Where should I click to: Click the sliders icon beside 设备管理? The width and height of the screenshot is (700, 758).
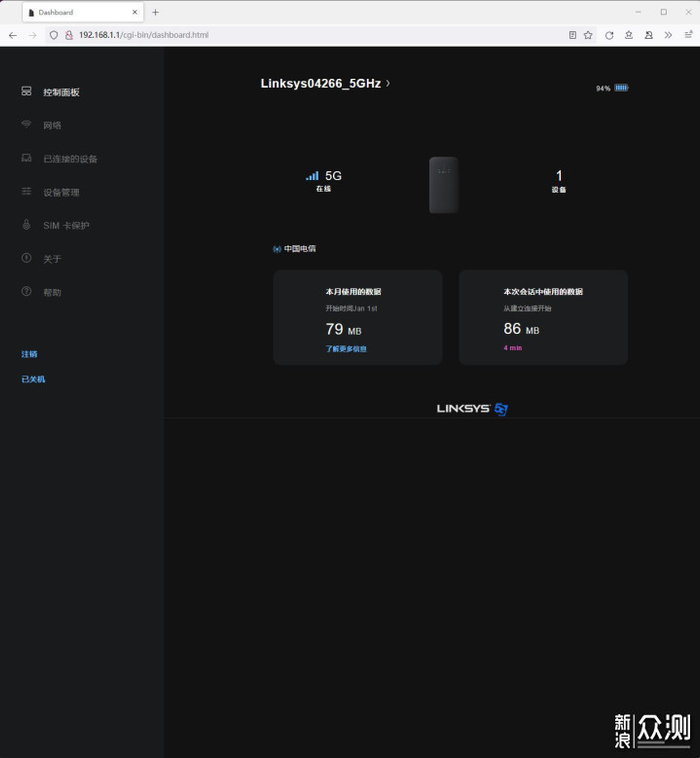click(26, 191)
